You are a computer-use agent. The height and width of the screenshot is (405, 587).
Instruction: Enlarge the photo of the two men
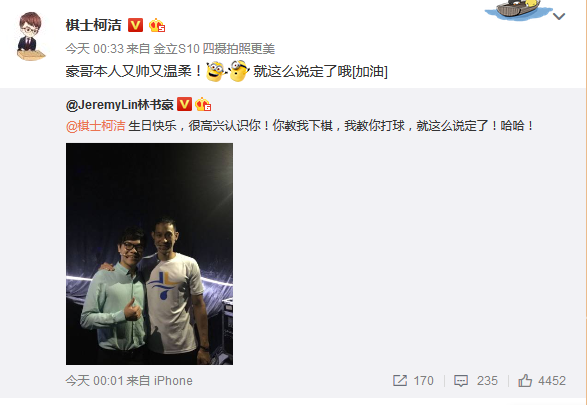click(x=149, y=254)
